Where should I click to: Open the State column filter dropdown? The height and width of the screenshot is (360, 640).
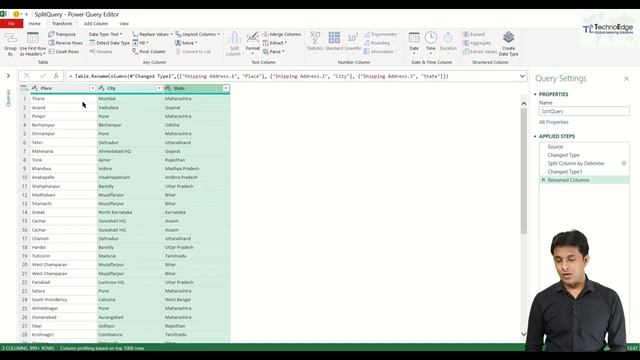[x=226, y=88]
